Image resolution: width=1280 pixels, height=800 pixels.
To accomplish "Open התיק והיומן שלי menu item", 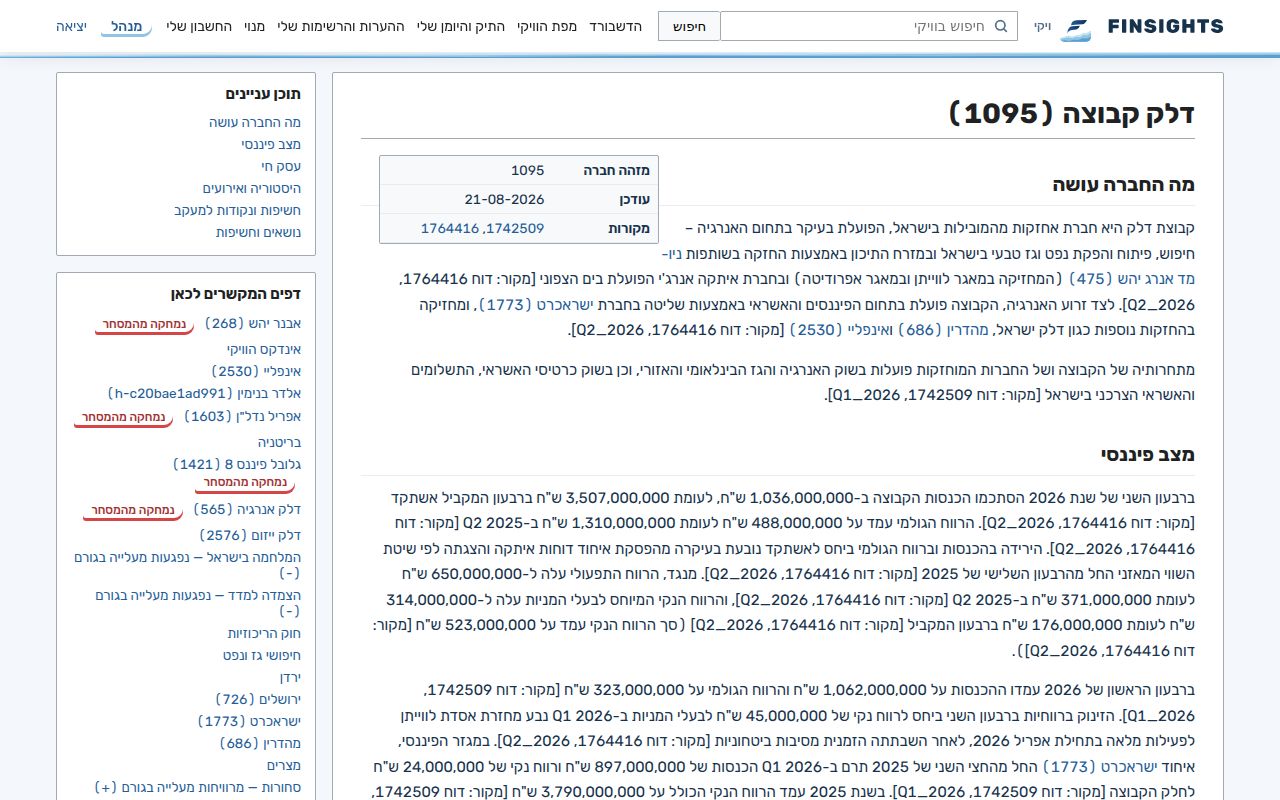I will (461, 26).
